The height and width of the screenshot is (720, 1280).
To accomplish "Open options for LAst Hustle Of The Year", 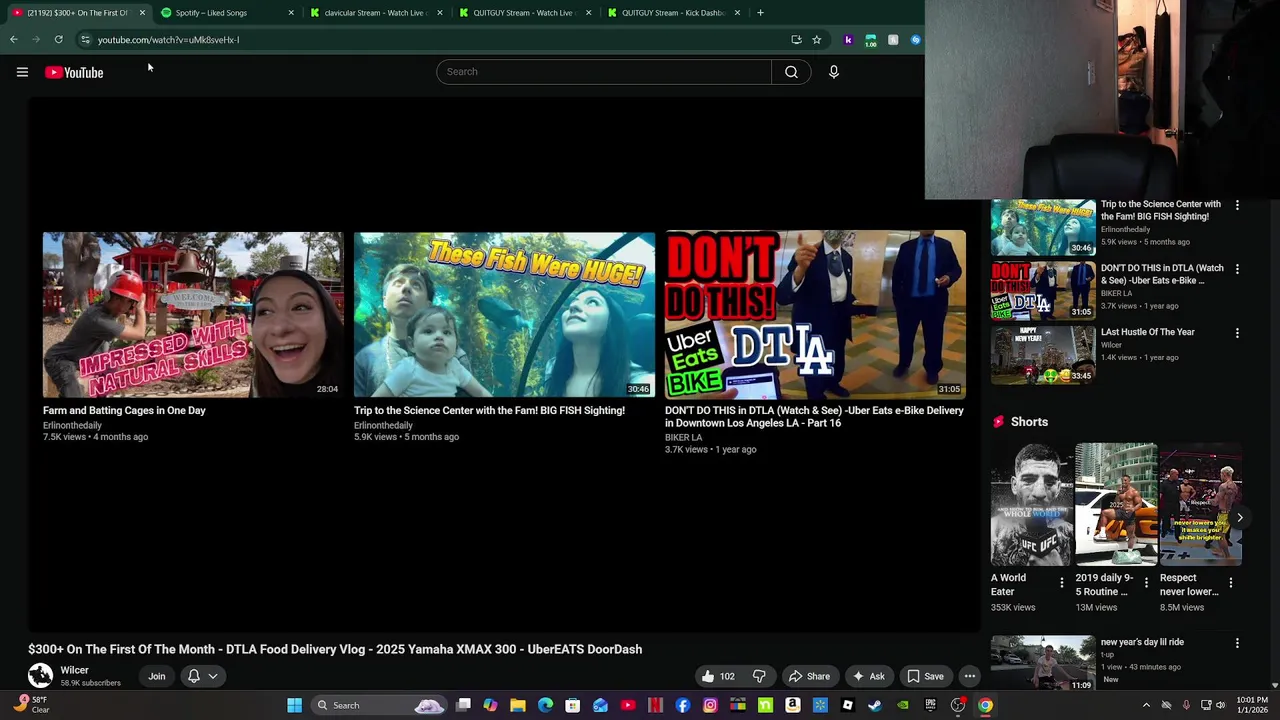I will coord(1237,333).
